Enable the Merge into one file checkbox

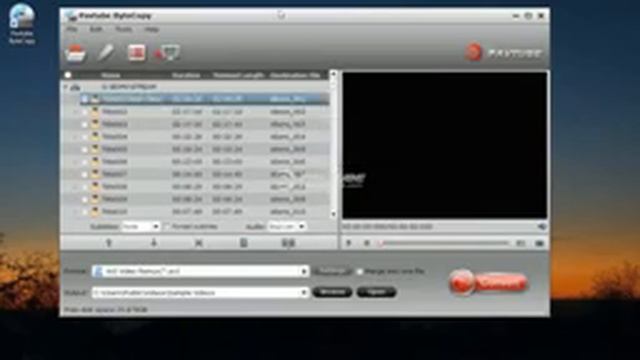coord(360,271)
